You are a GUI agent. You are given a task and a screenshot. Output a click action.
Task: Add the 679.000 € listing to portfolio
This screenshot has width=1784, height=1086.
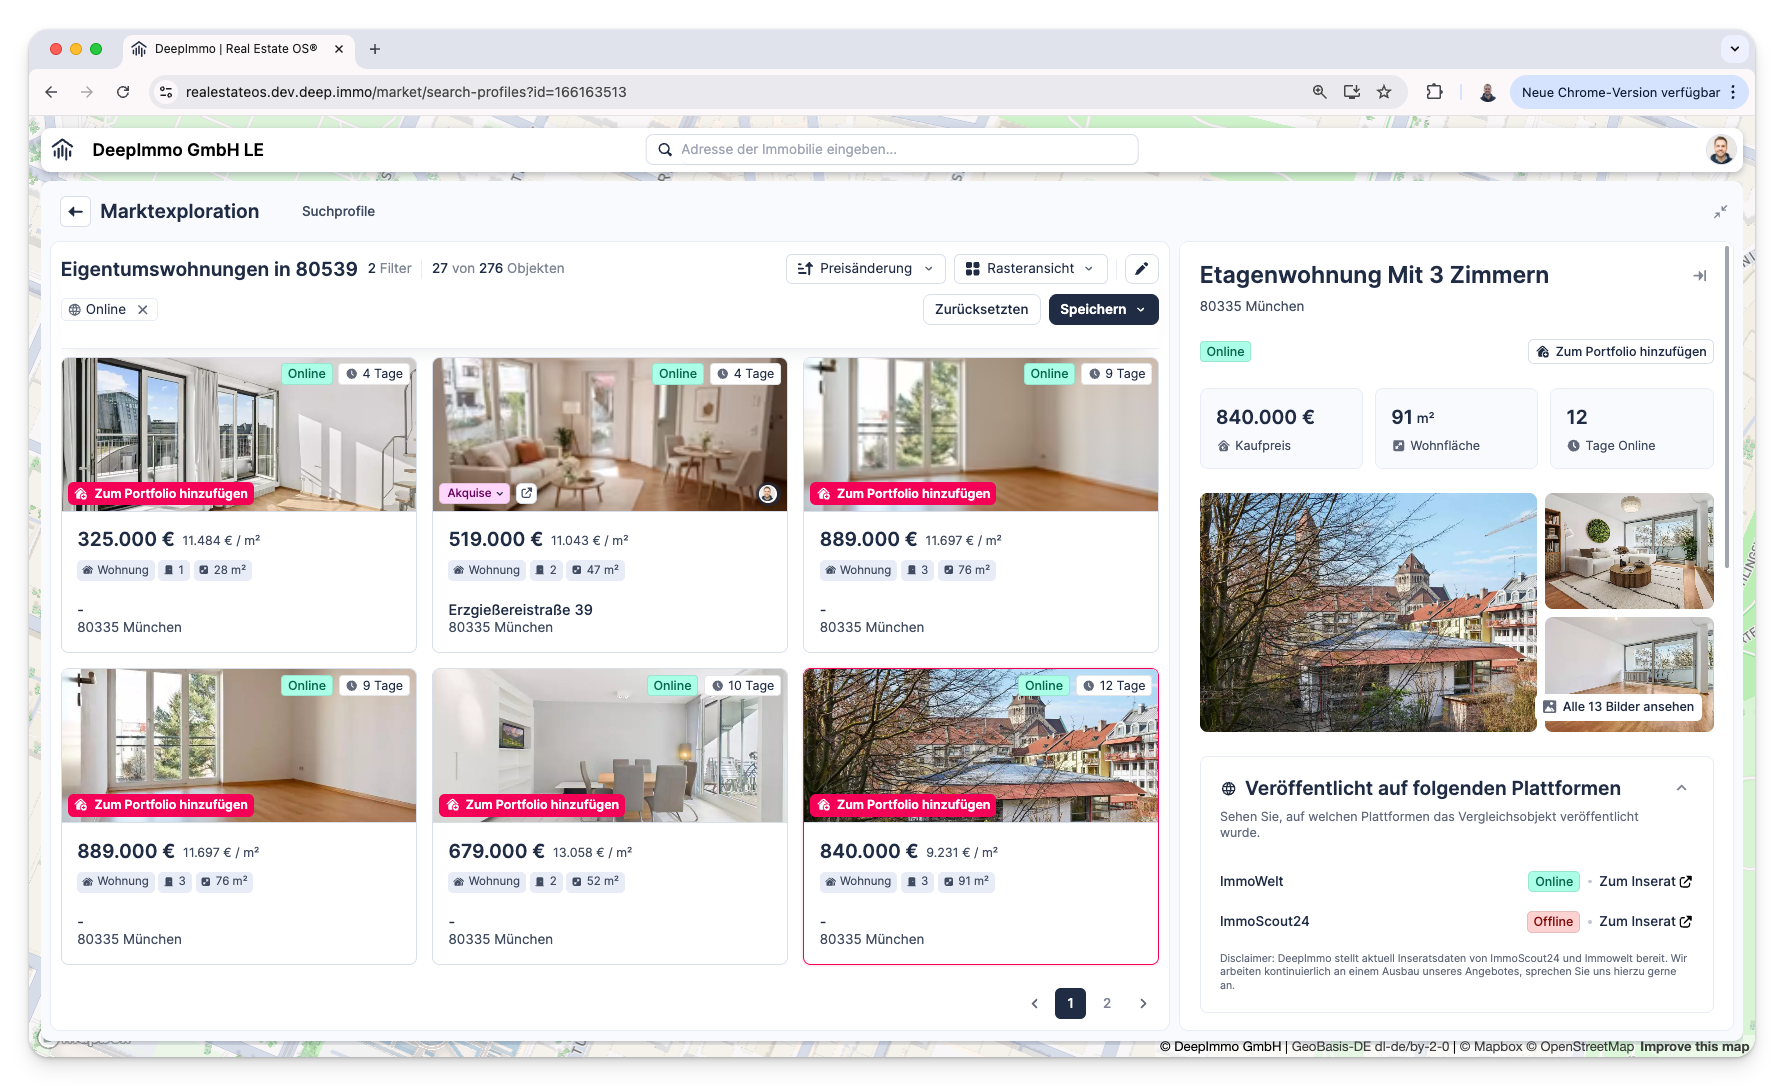click(532, 805)
